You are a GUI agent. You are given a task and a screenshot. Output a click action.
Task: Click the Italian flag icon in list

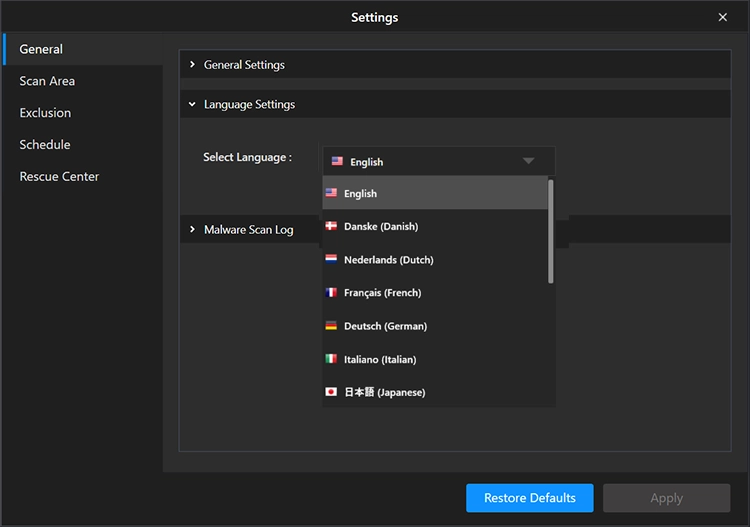pos(331,359)
